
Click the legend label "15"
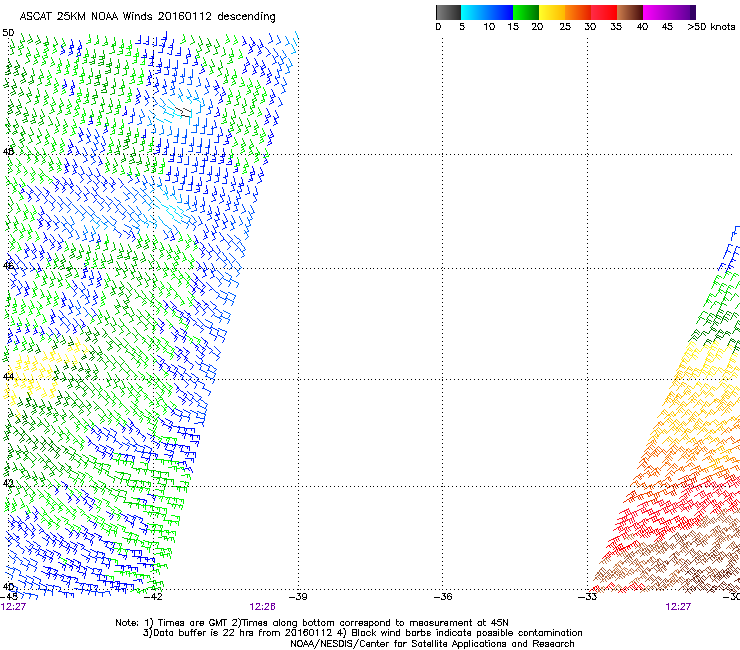click(513, 27)
